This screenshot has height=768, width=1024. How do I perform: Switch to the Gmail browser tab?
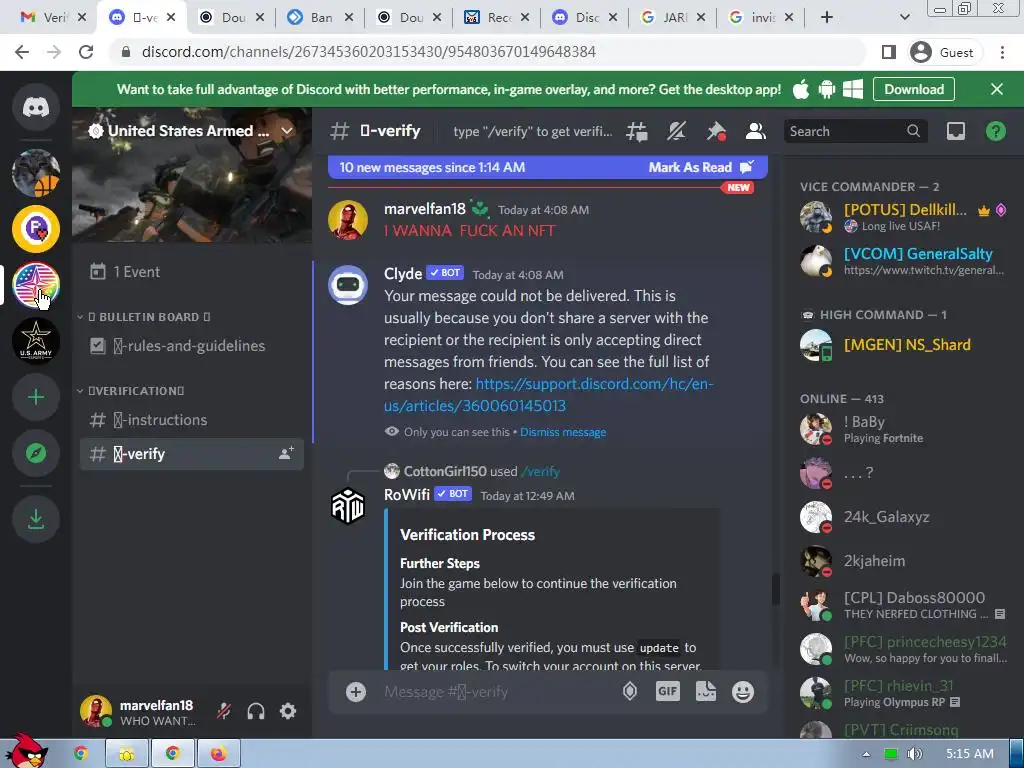[x=52, y=18]
